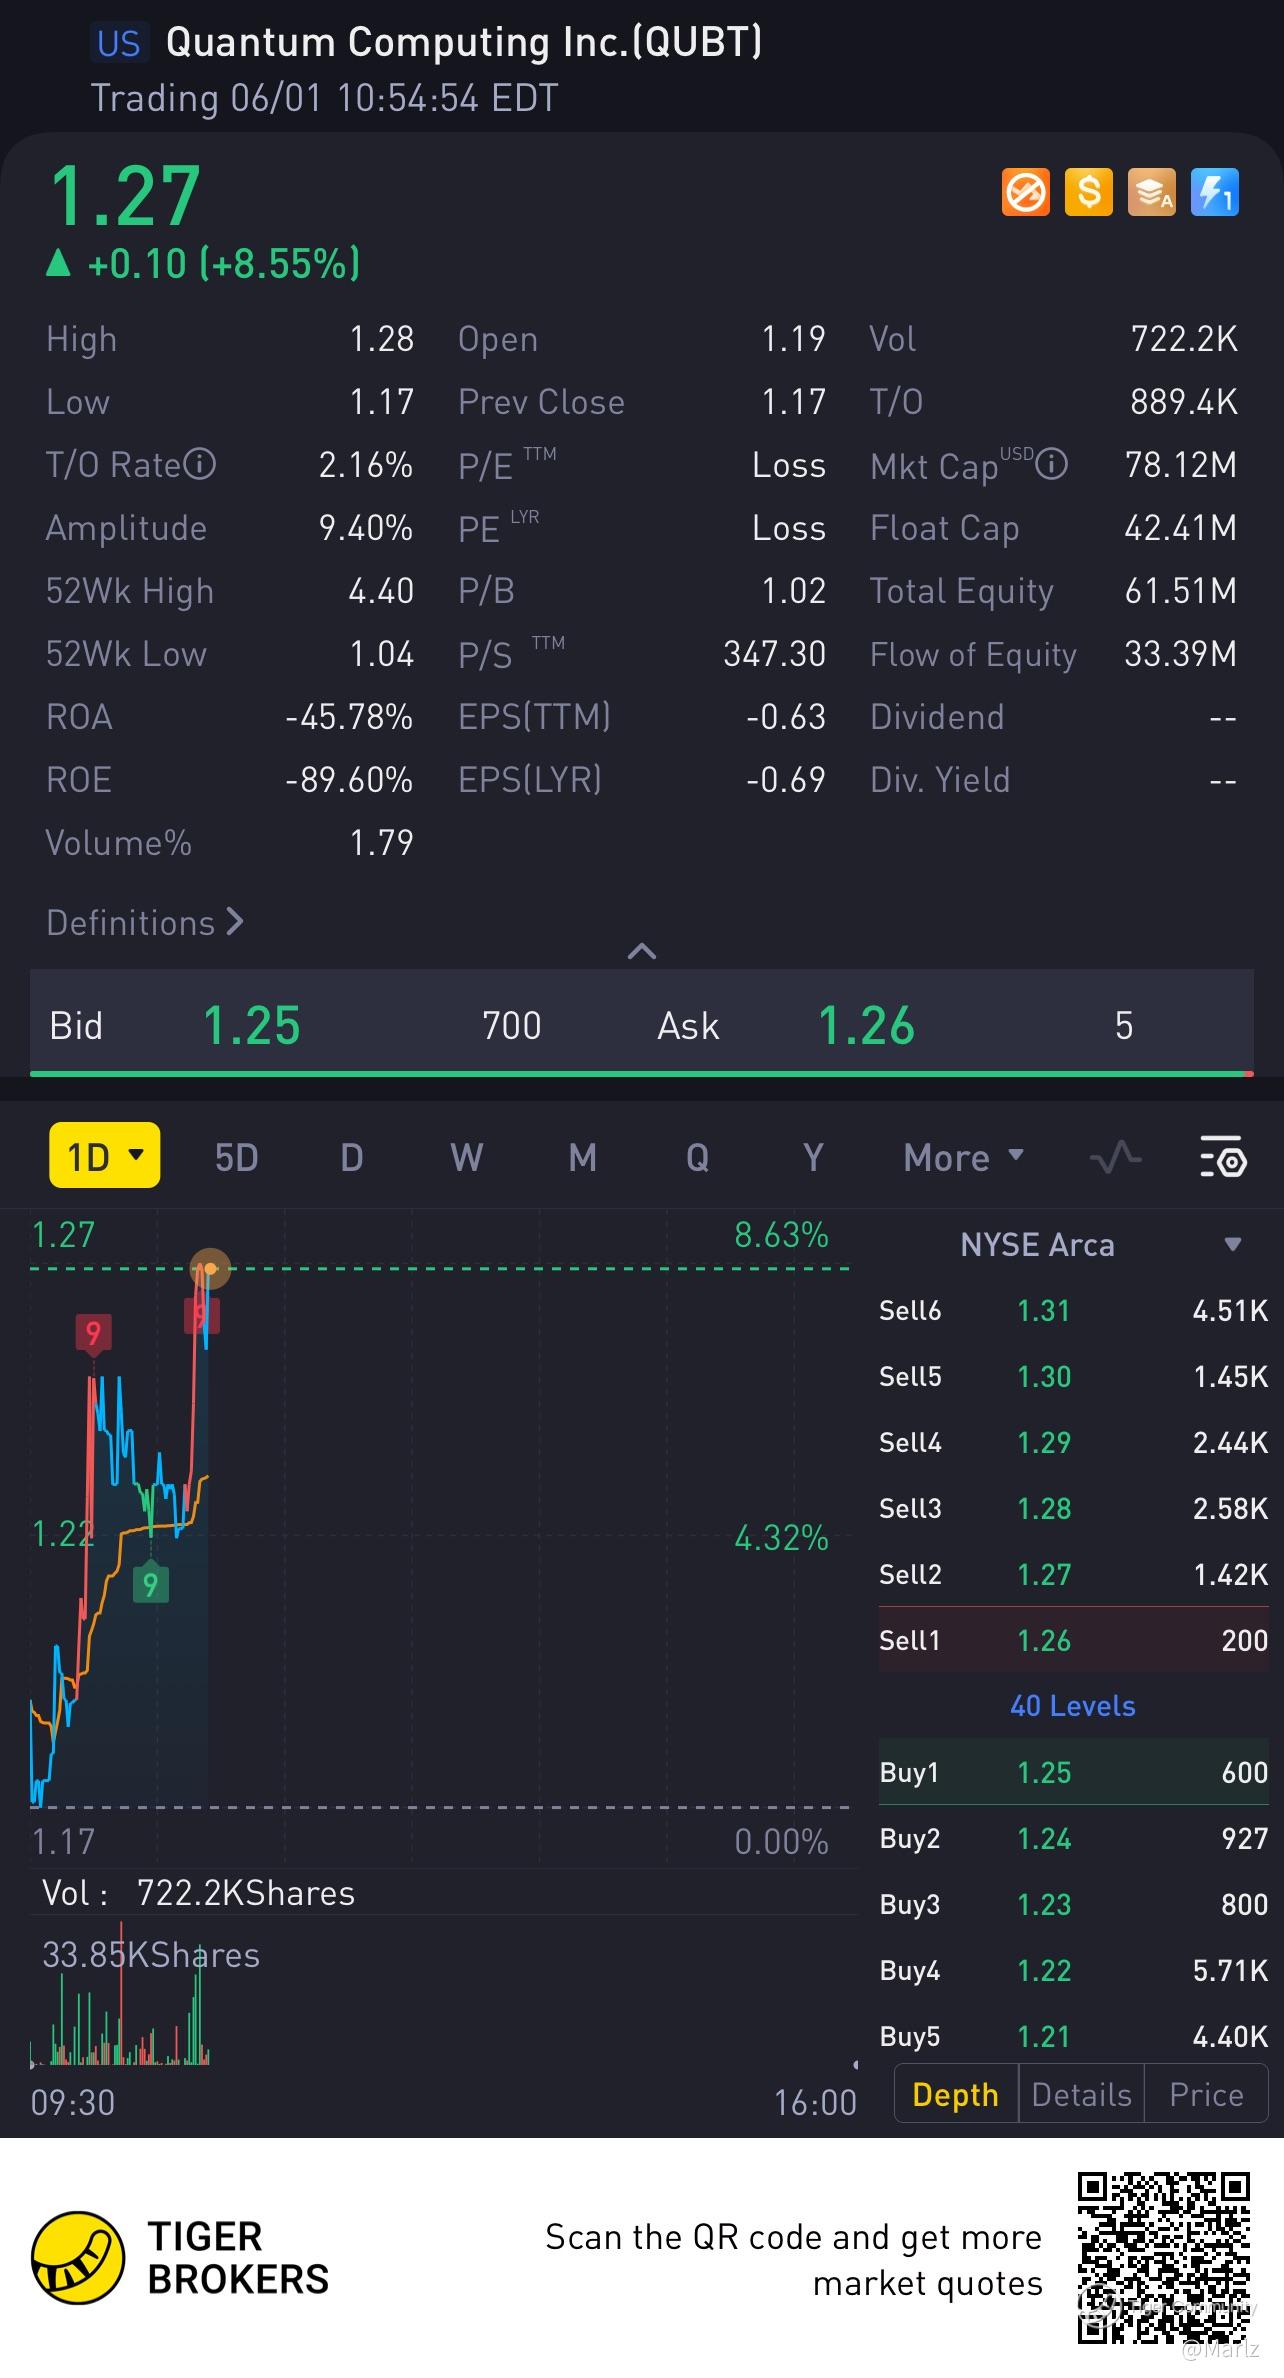
Task: Tap the blue lightning bolt badge icon
Action: coord(1215,192)
